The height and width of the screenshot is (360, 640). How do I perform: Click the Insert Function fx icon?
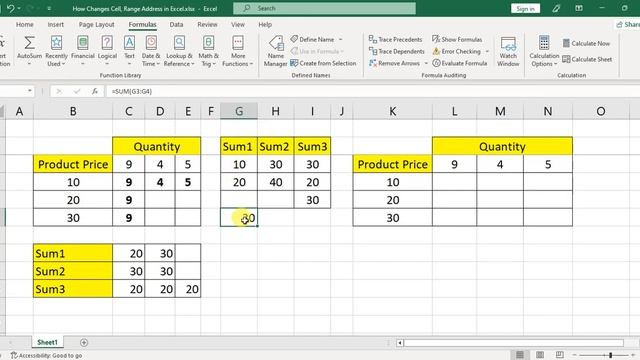pos(95,91)
